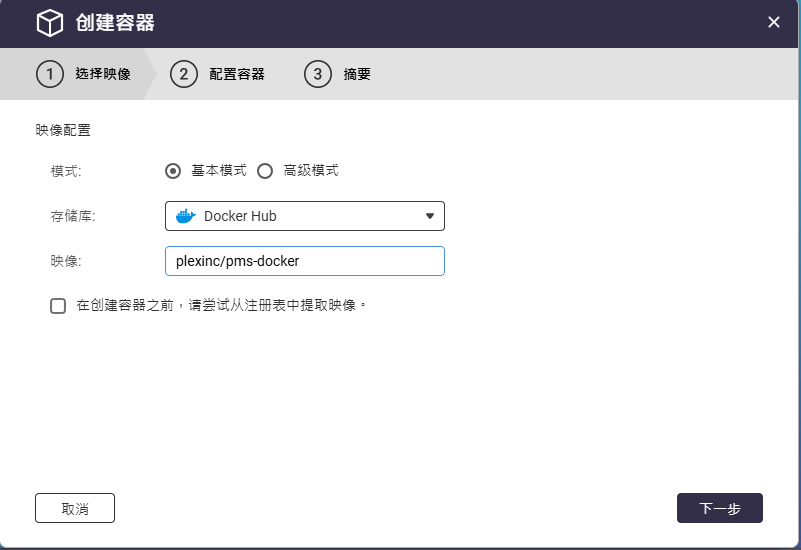Select 高级模式 radio button
Image resolution: width=801 pixels, height=550 pixels.
(x=265, y=171)
